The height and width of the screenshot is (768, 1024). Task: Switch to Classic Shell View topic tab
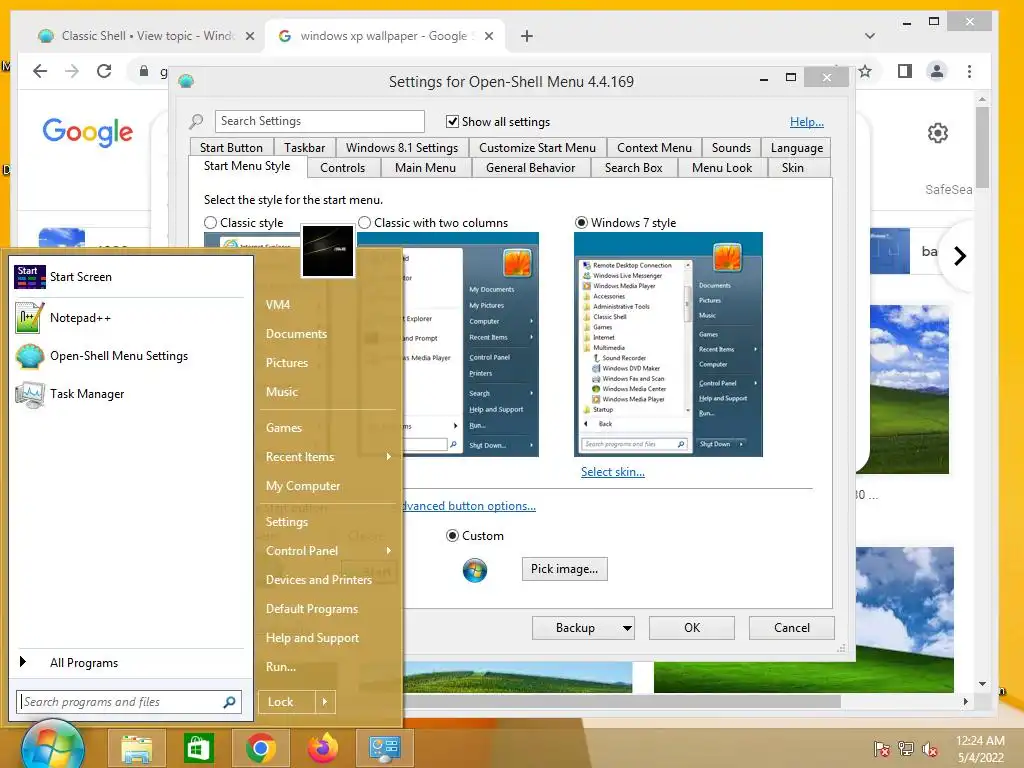[146, 36]
